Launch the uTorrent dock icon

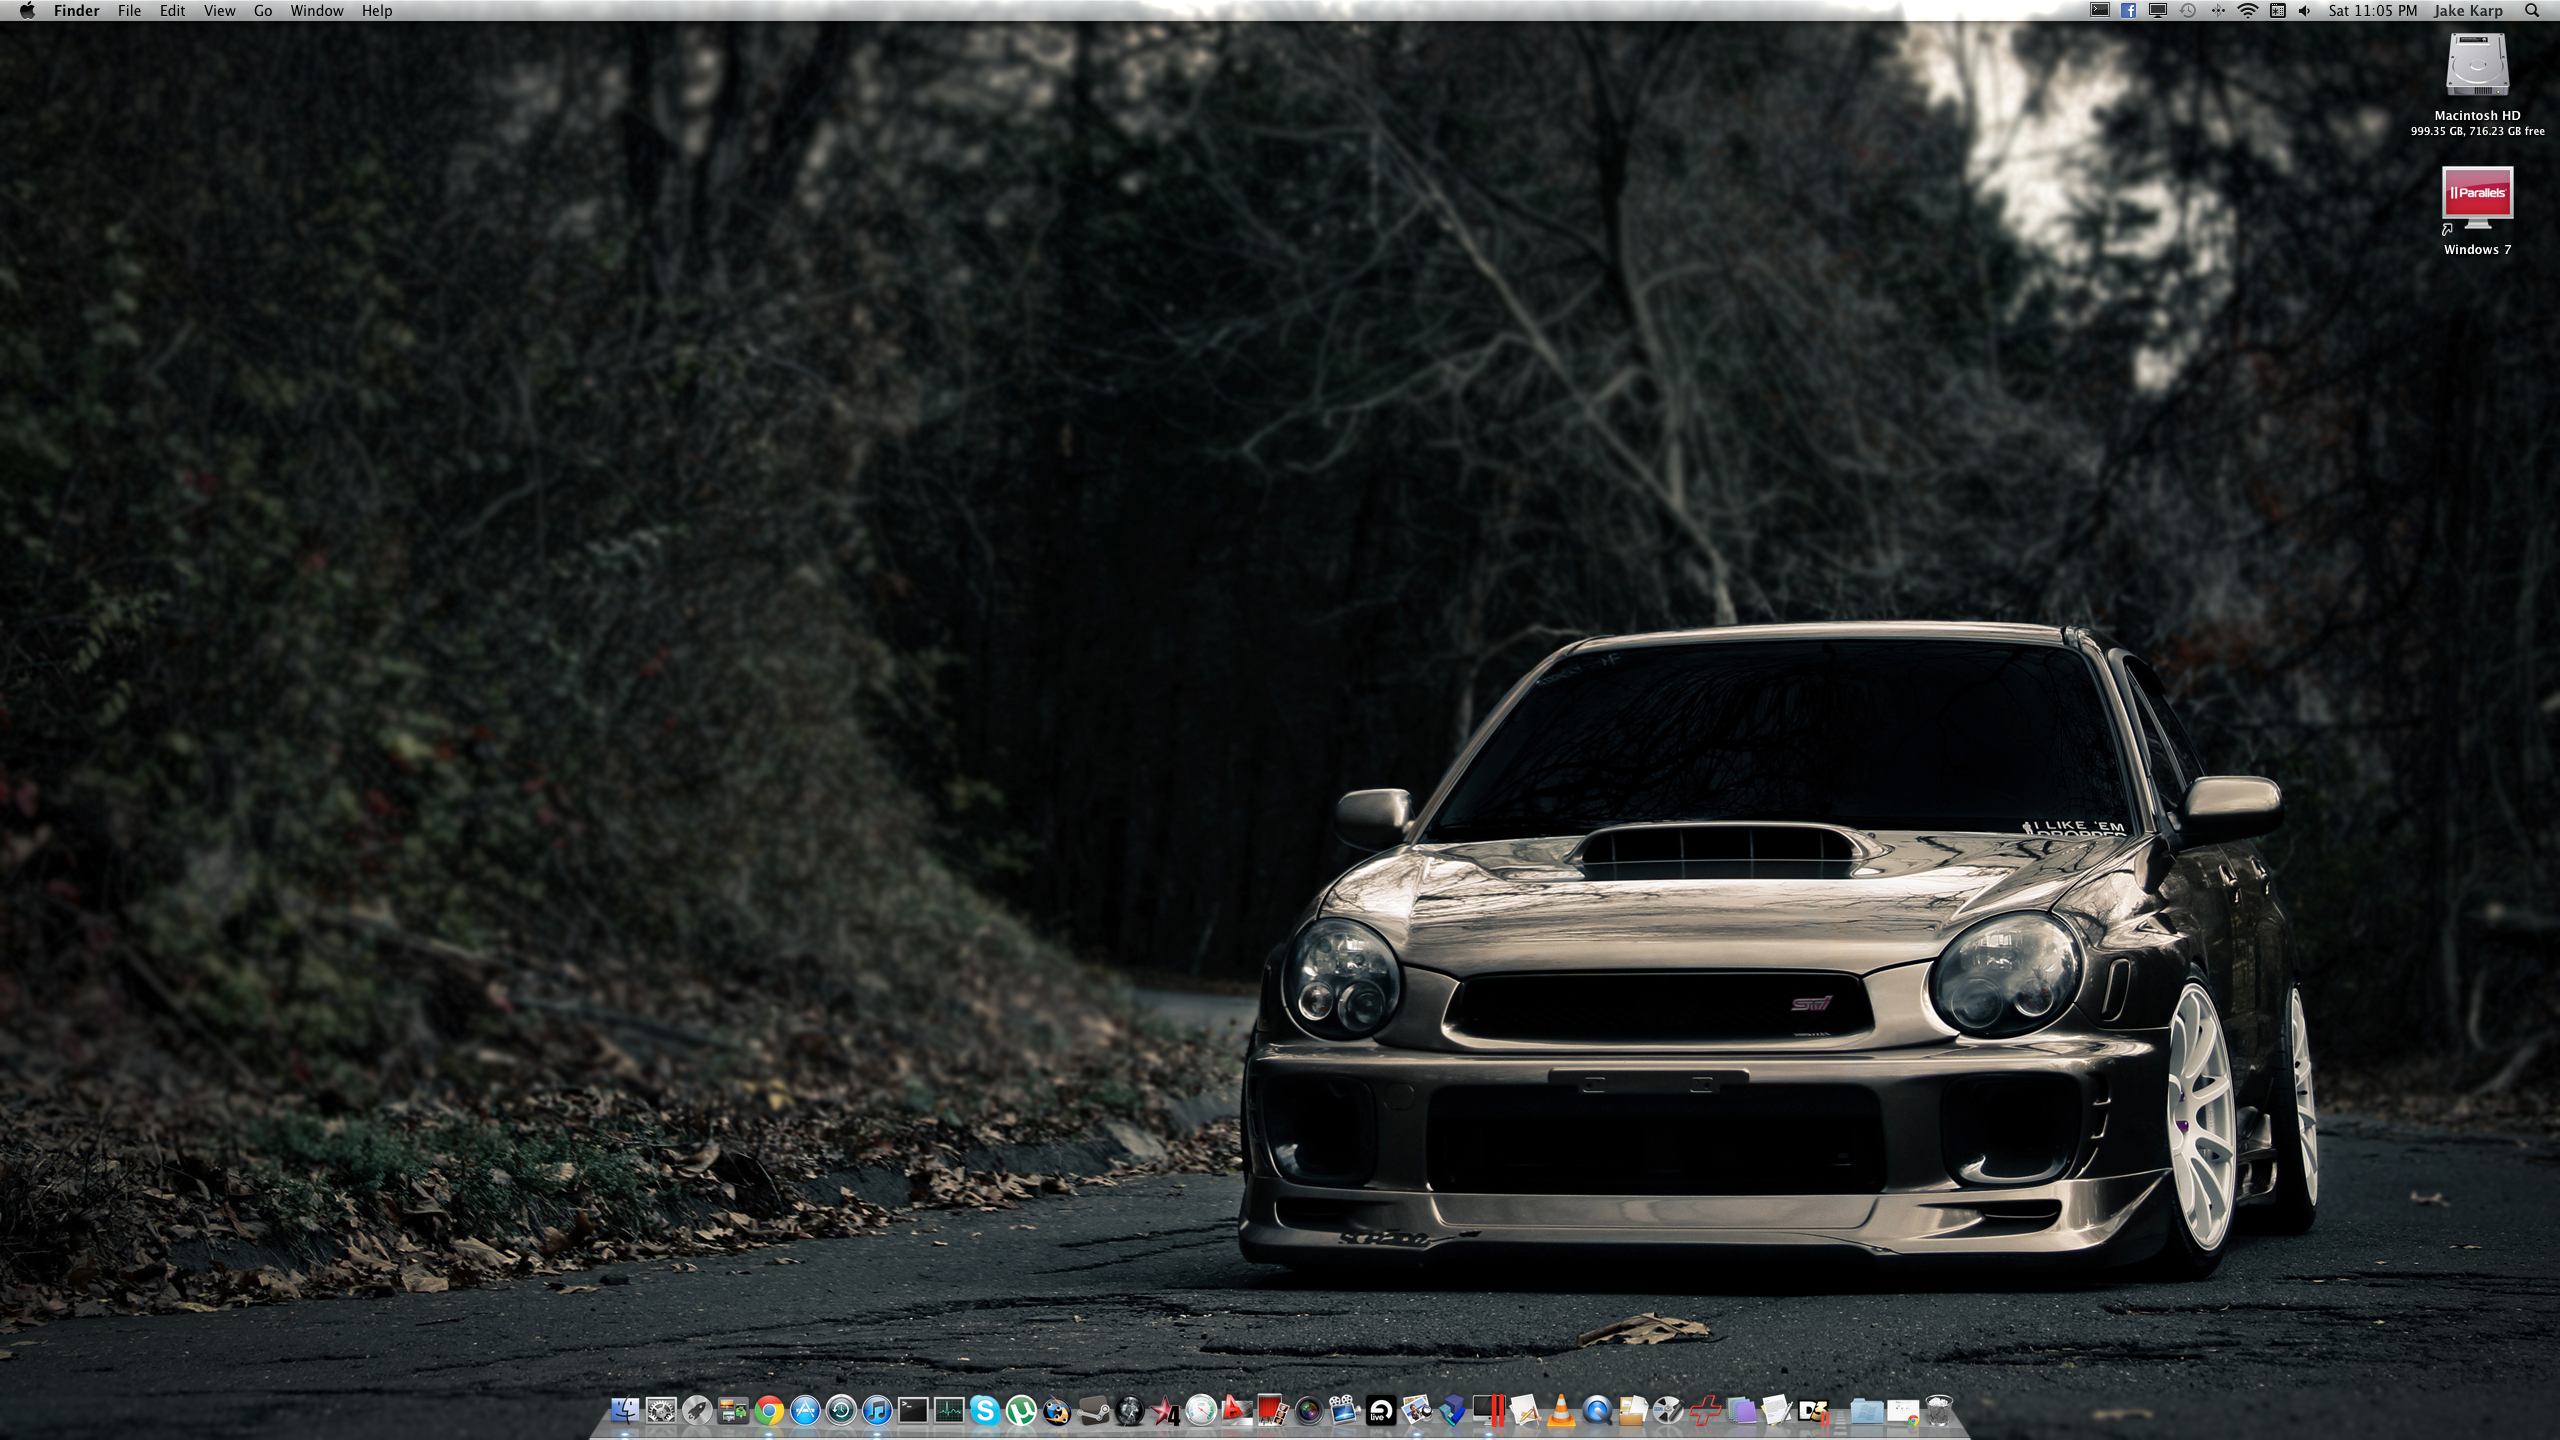pyautogui.click(x=1021, y=1411)
